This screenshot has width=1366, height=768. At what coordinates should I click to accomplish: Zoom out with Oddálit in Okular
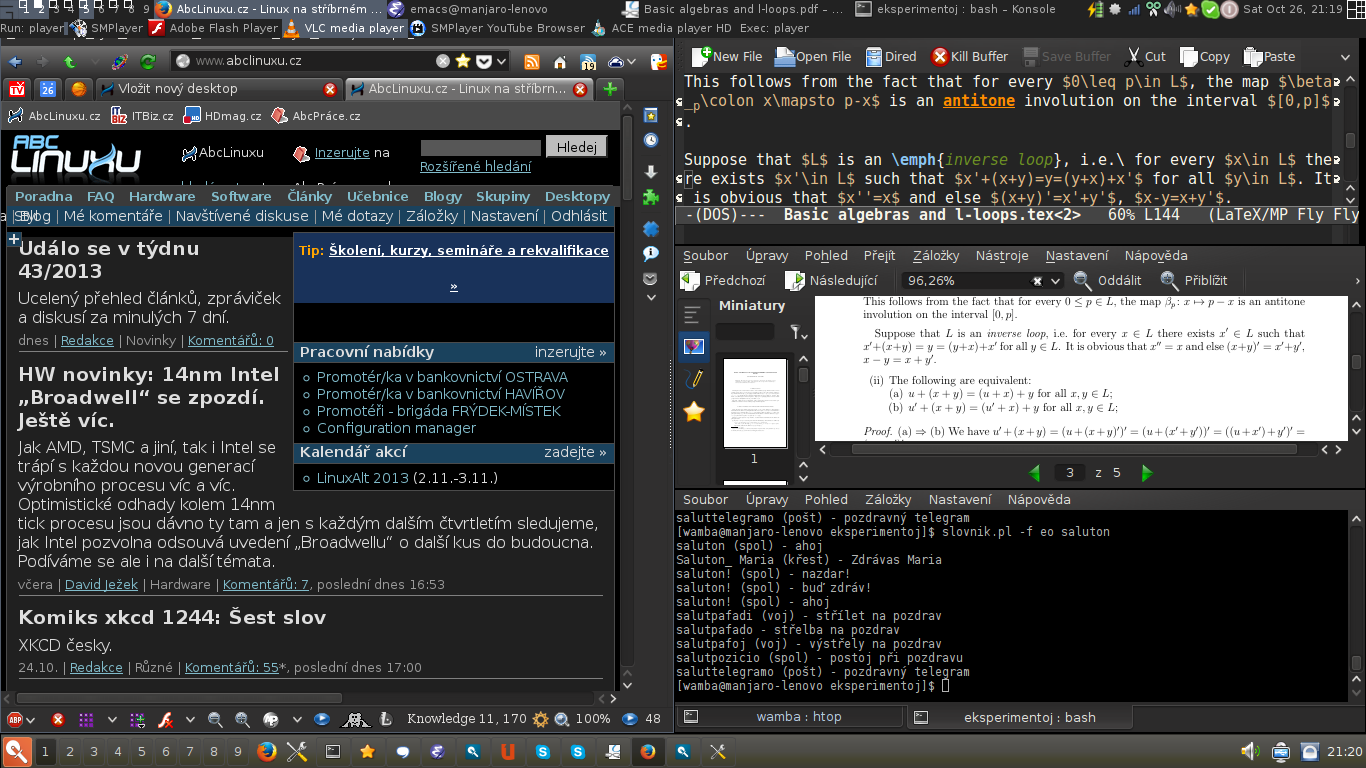[x=1108, y=281]
